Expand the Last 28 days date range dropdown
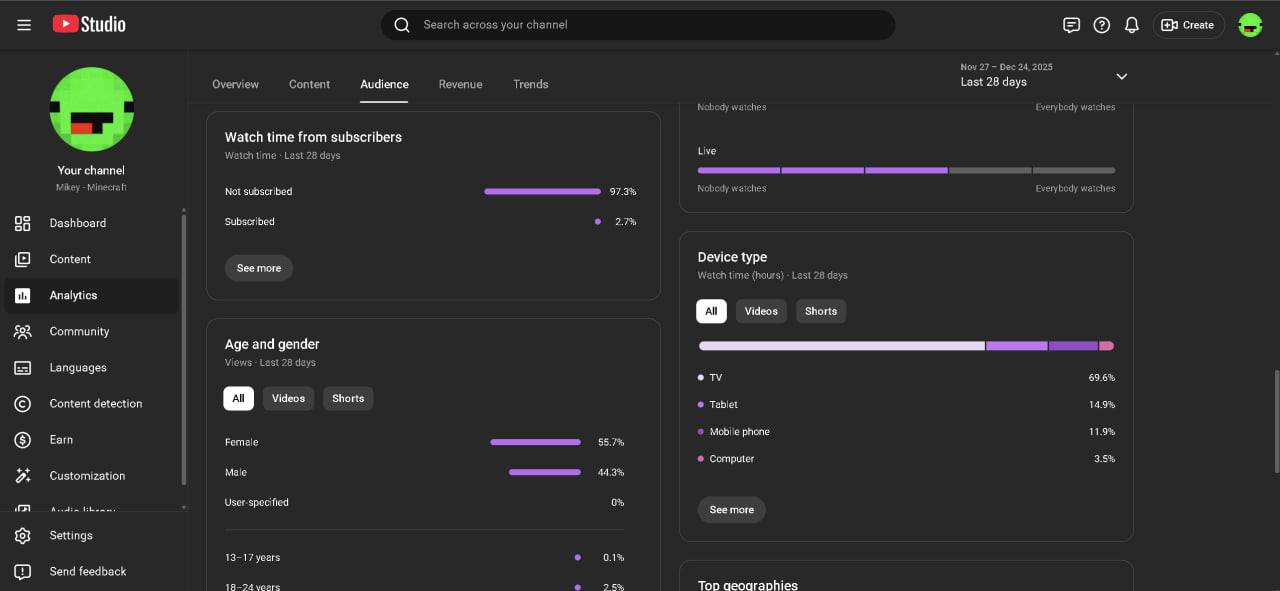 (1121, 76)
